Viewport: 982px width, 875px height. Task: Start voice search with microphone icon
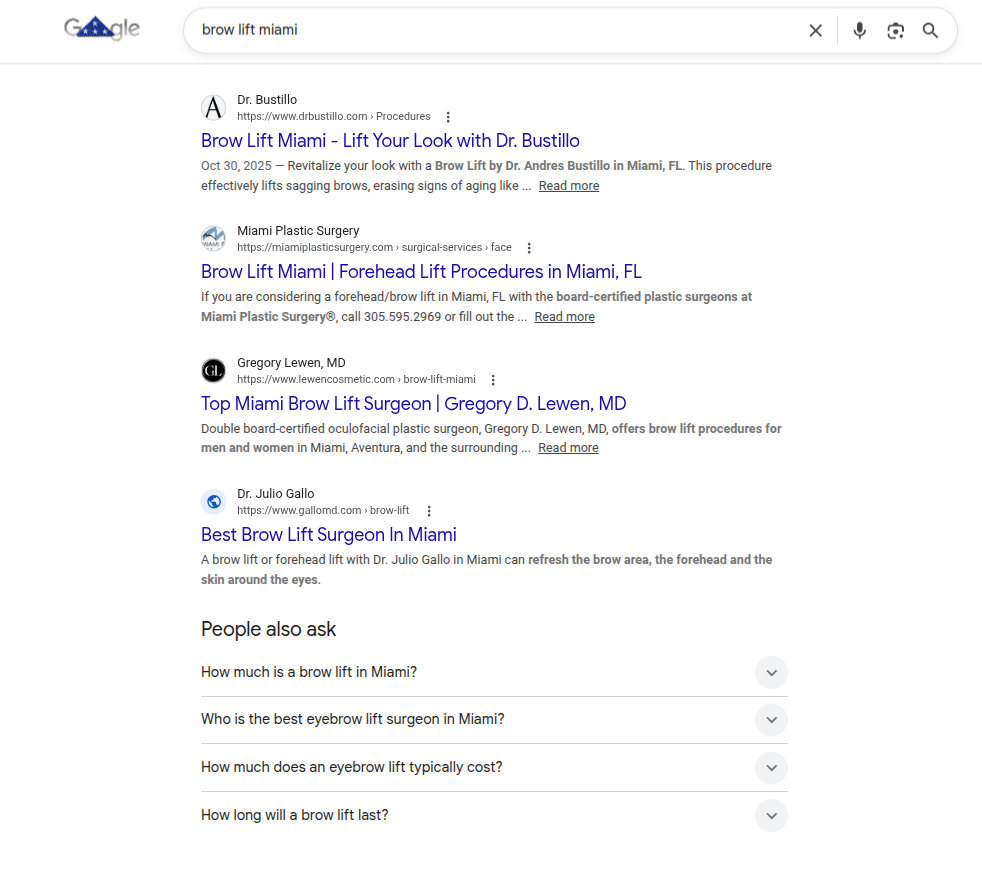860,31
